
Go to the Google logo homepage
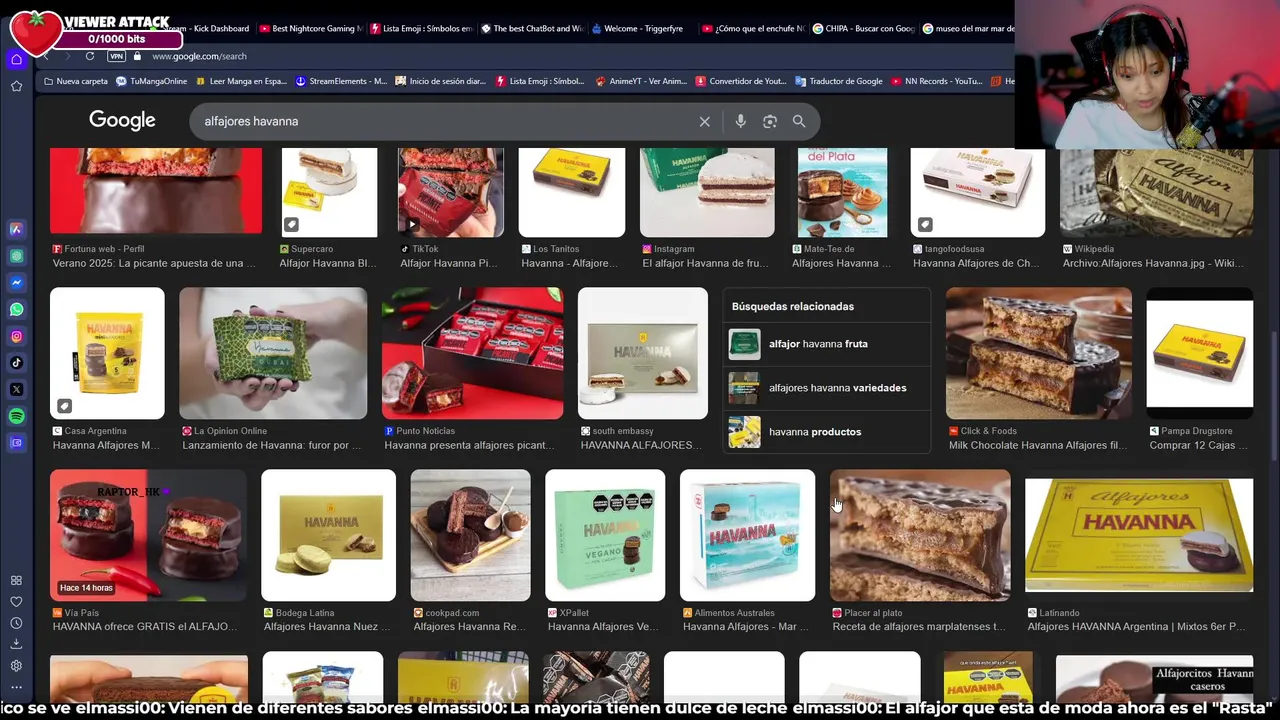pyautogui.click(x=122, y=120)
